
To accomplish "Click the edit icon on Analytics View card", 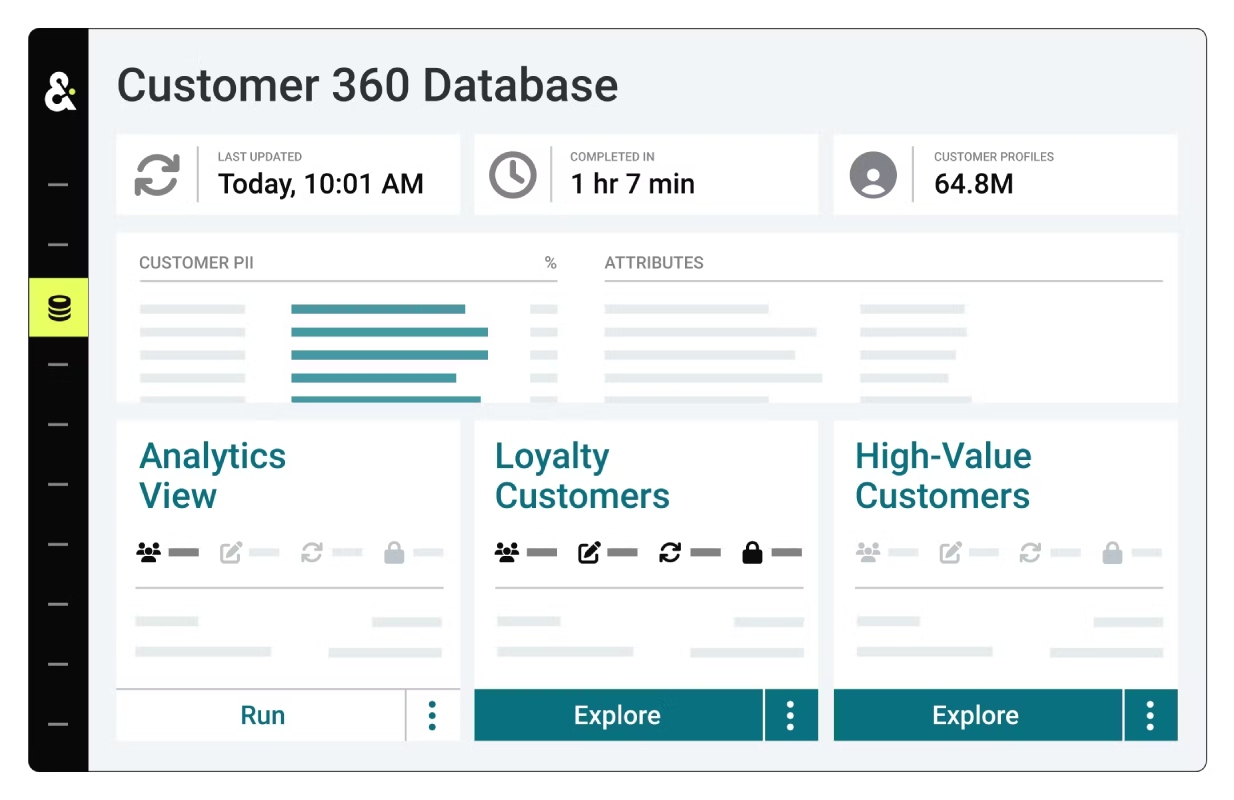I will (231, 552).
